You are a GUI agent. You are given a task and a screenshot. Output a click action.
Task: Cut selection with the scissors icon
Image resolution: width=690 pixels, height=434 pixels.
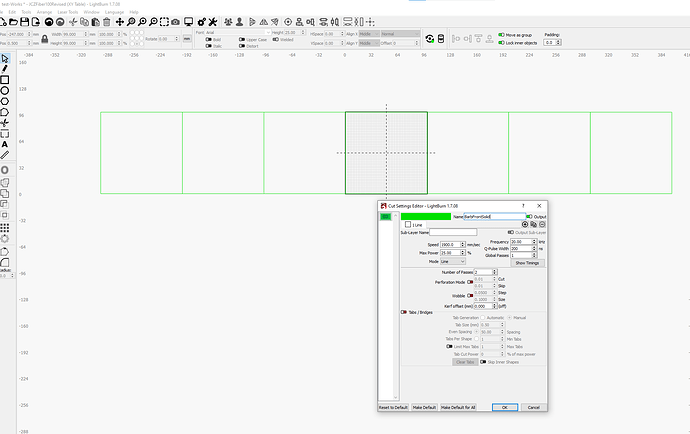pos(73,22)
